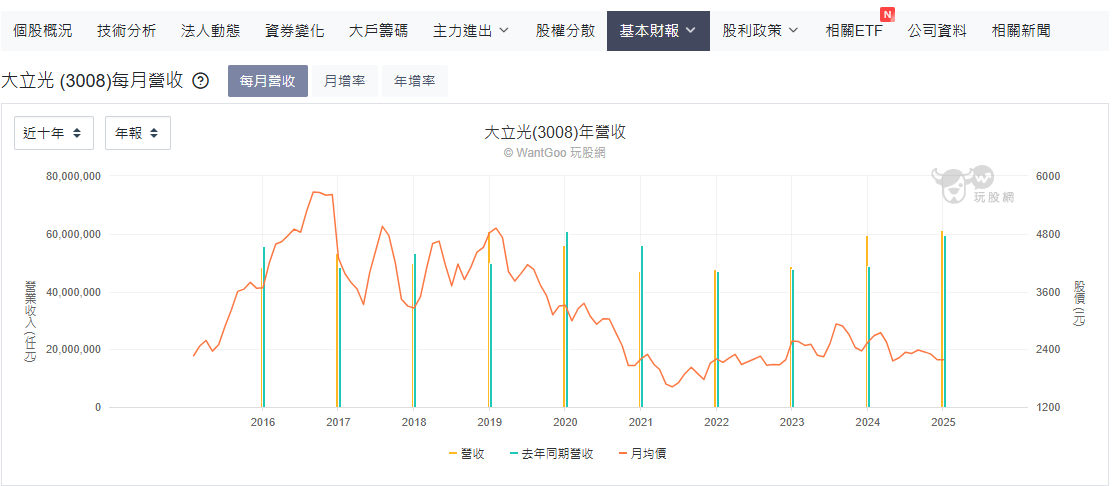Click the 80,000,000 y-axis label
The image size is (1112, 486).
pos(73,176)
